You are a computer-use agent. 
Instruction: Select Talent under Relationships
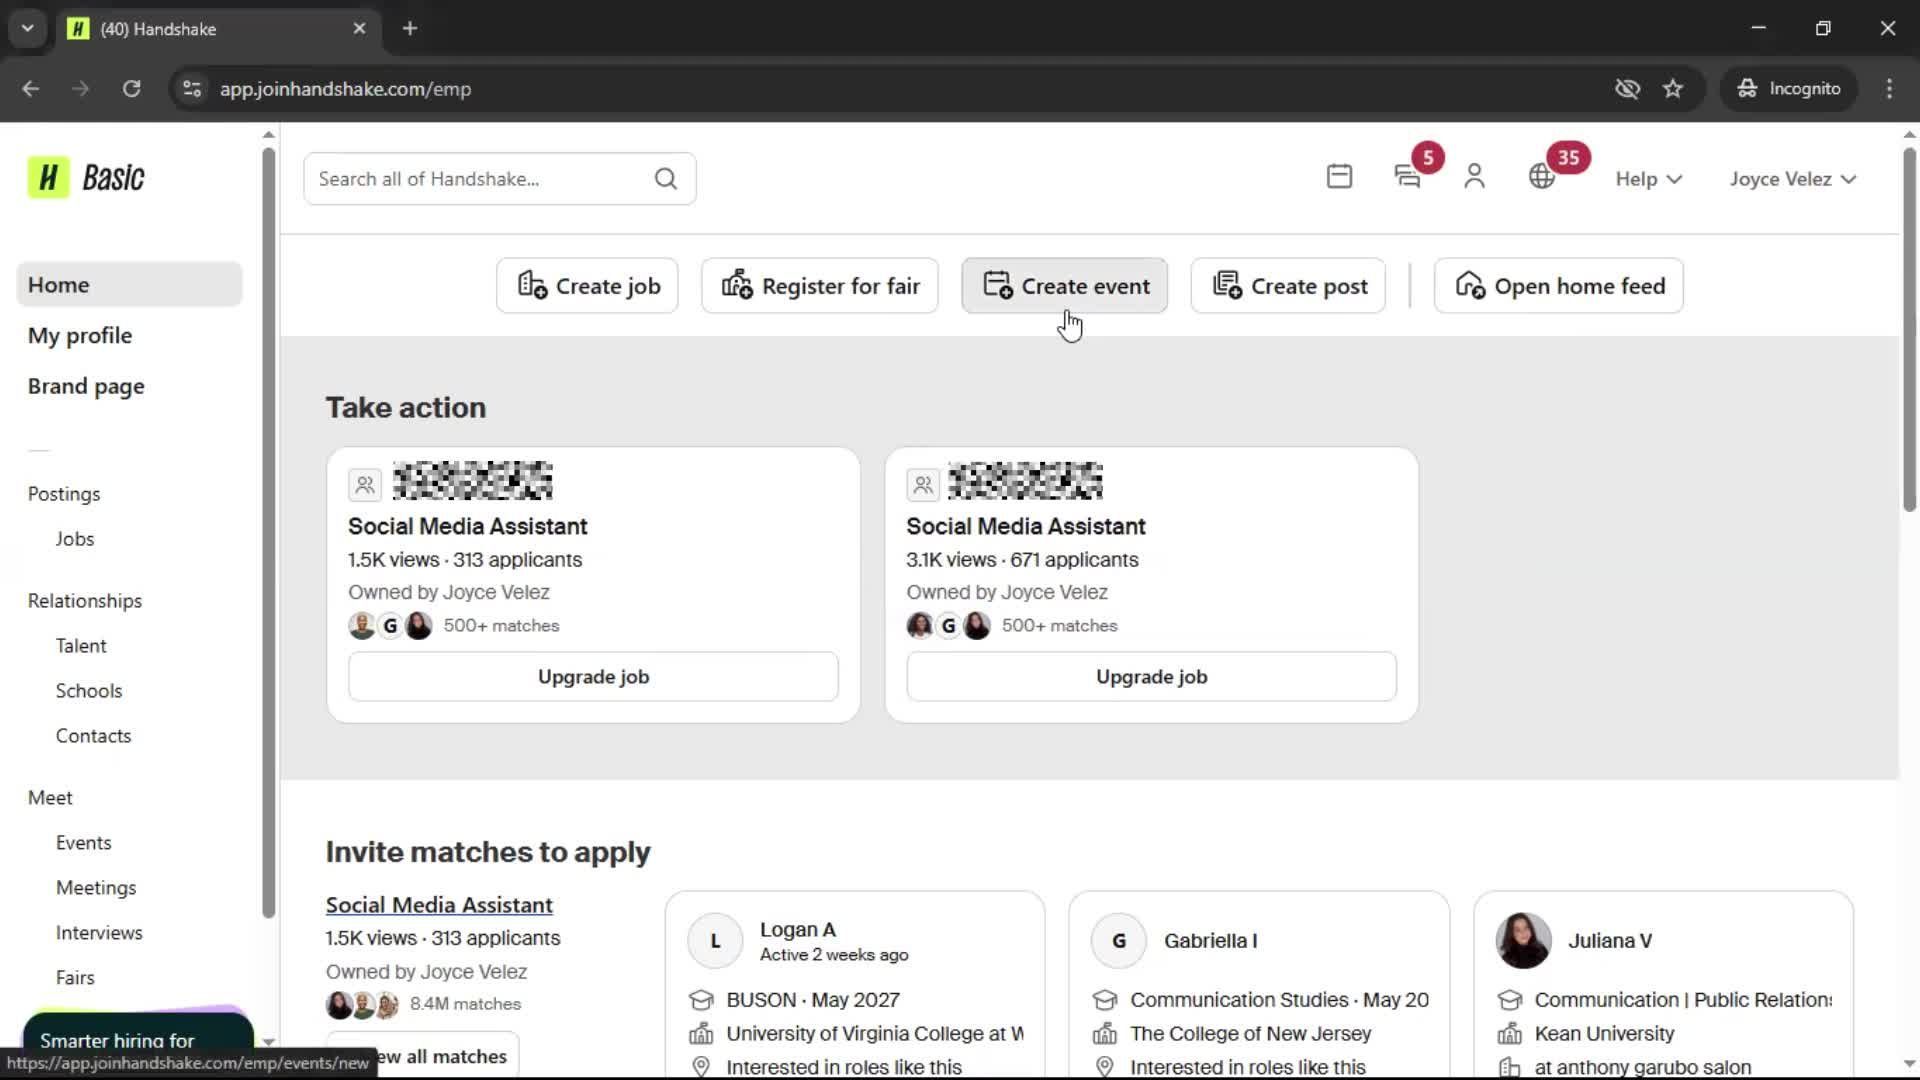[x=81, y=646]
